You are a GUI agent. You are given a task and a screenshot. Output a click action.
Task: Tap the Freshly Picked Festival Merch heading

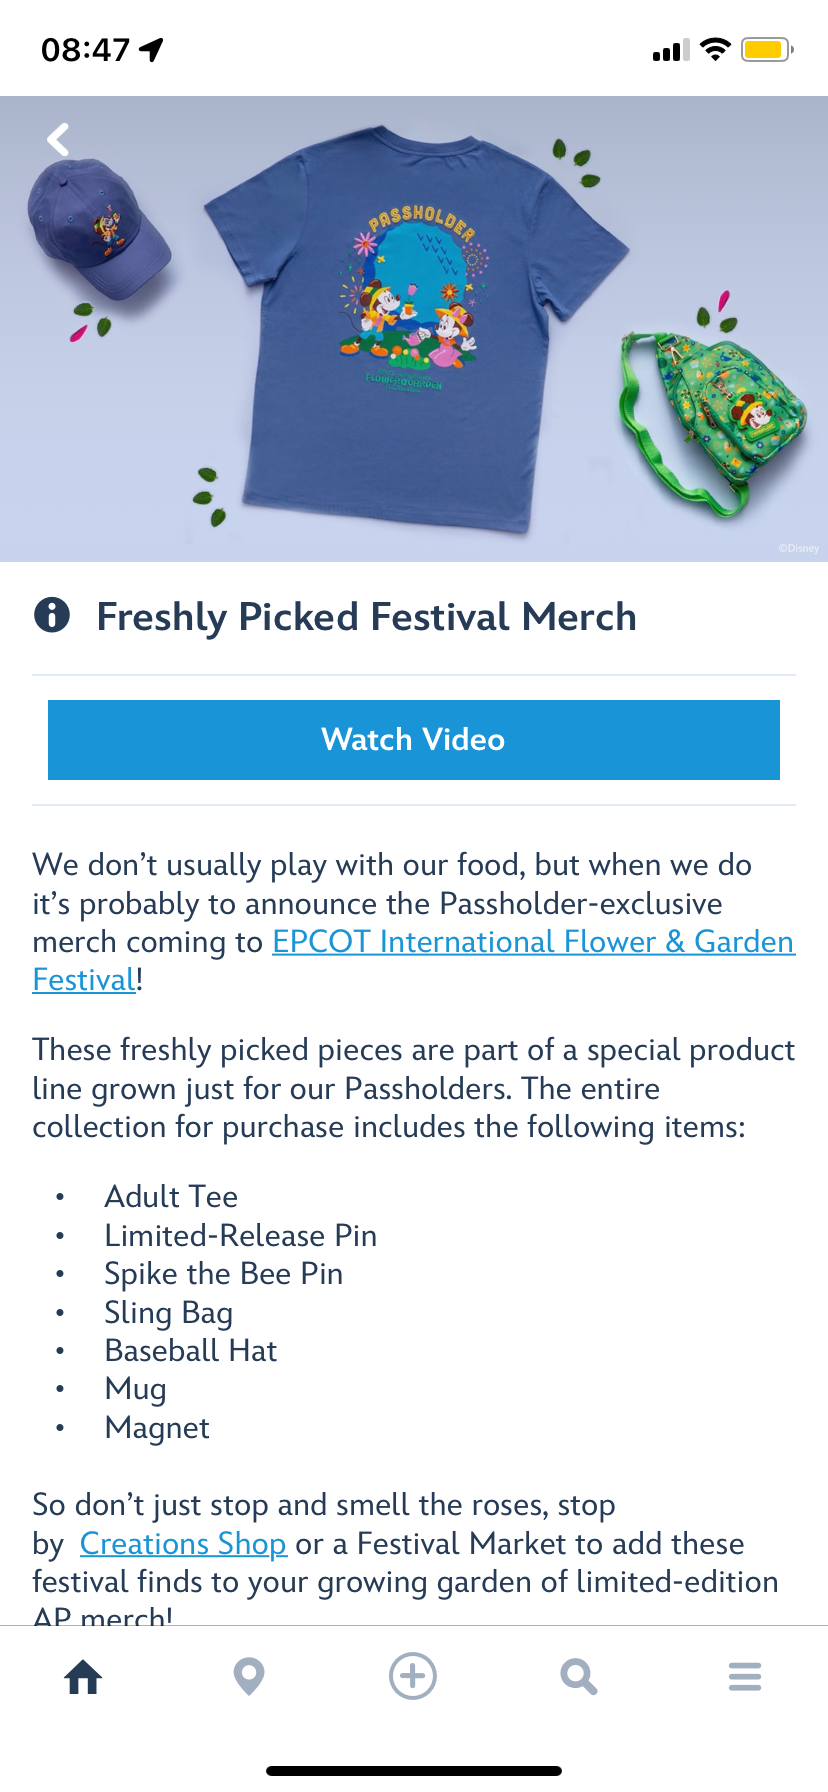[366, 617]
